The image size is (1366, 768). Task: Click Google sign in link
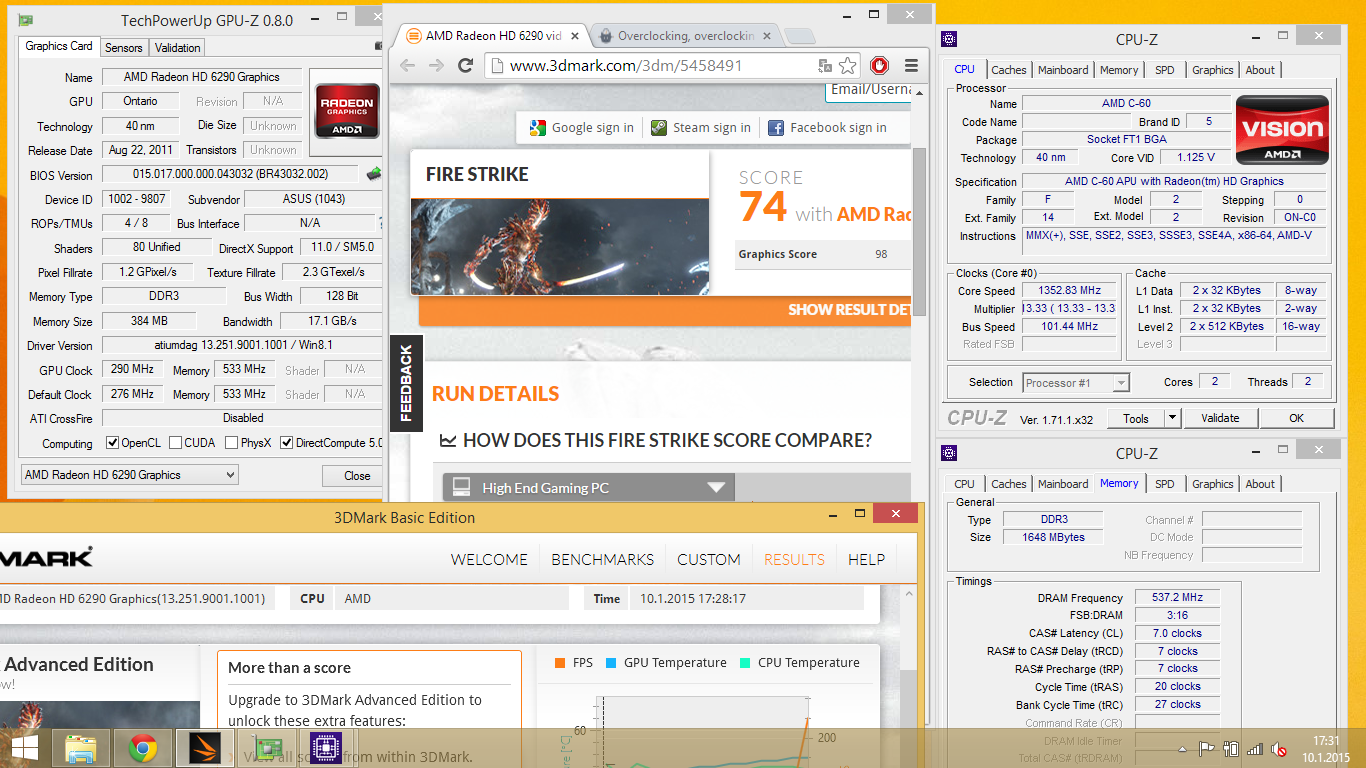(582, 127)
